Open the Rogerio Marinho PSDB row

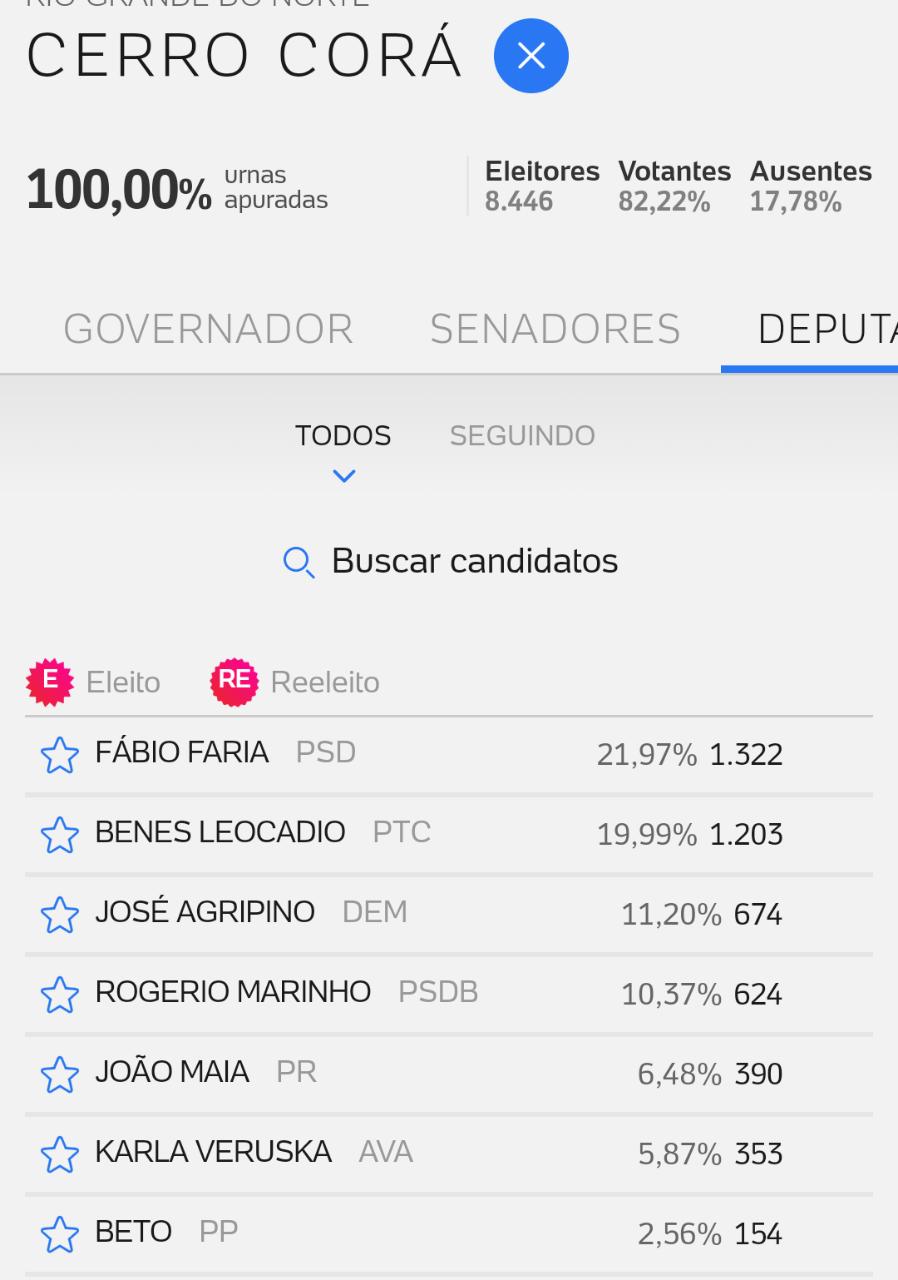click(449, 994)
